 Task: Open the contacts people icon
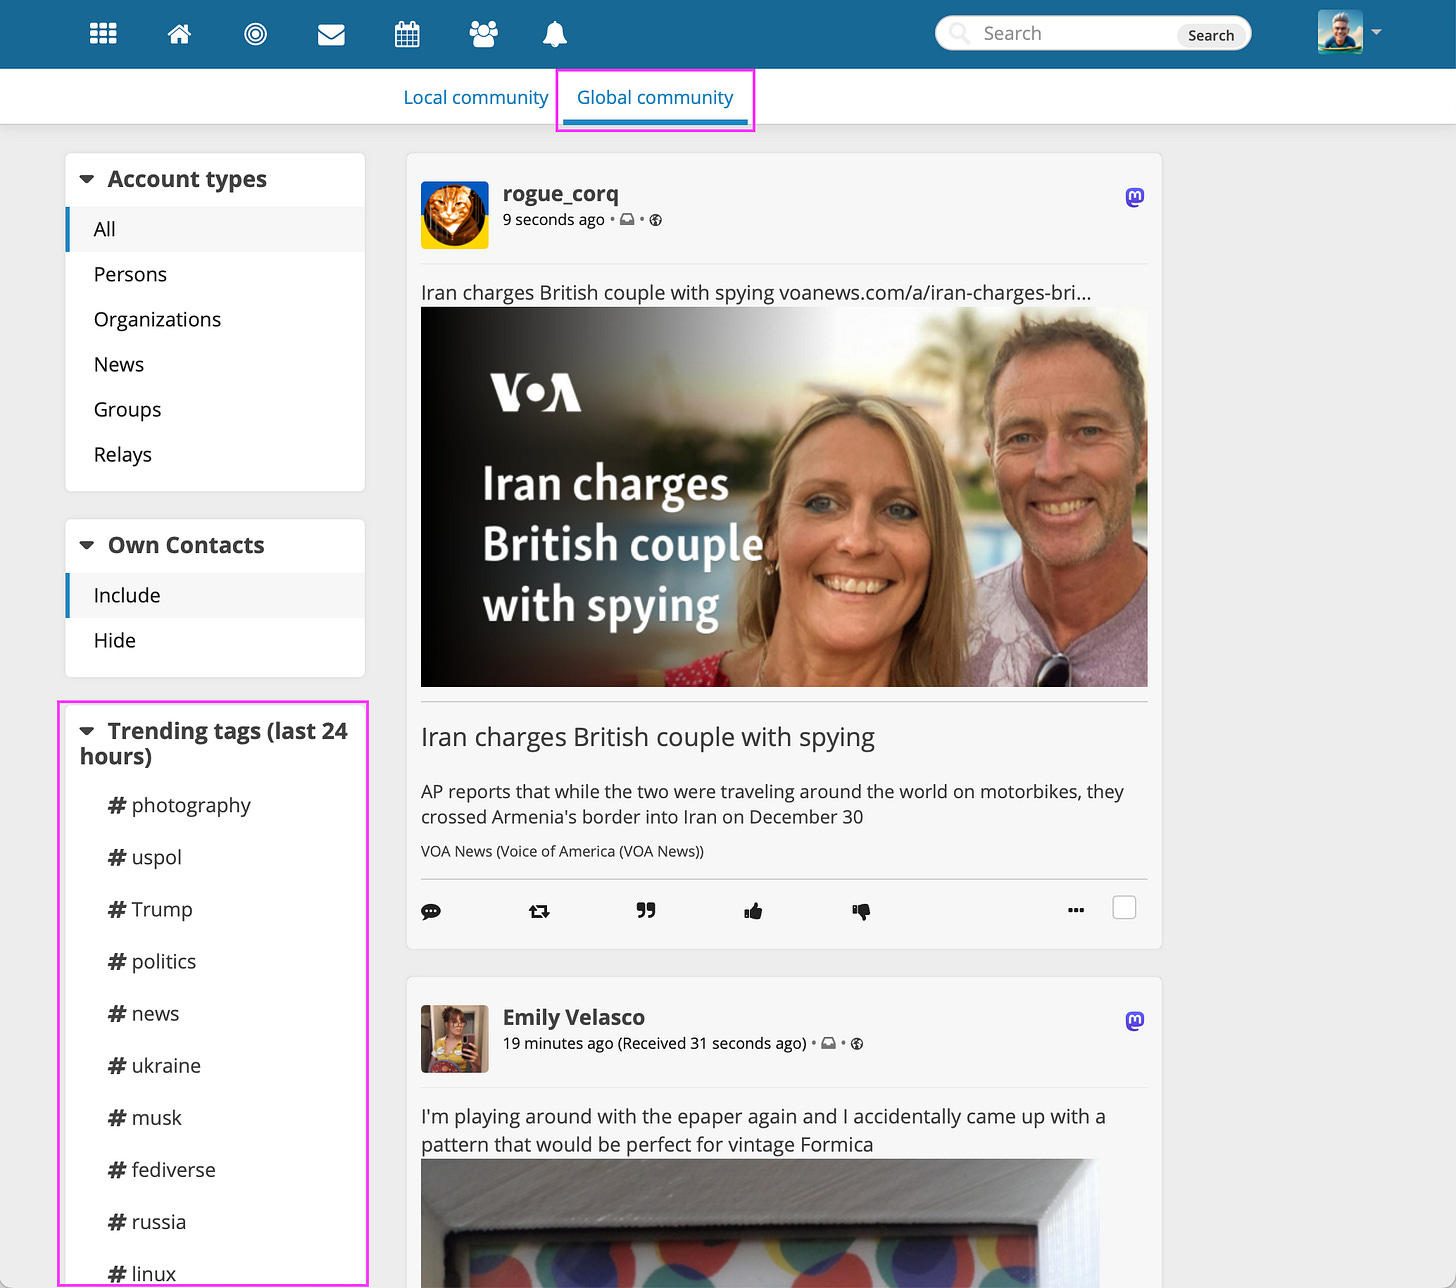coord(483,34)
